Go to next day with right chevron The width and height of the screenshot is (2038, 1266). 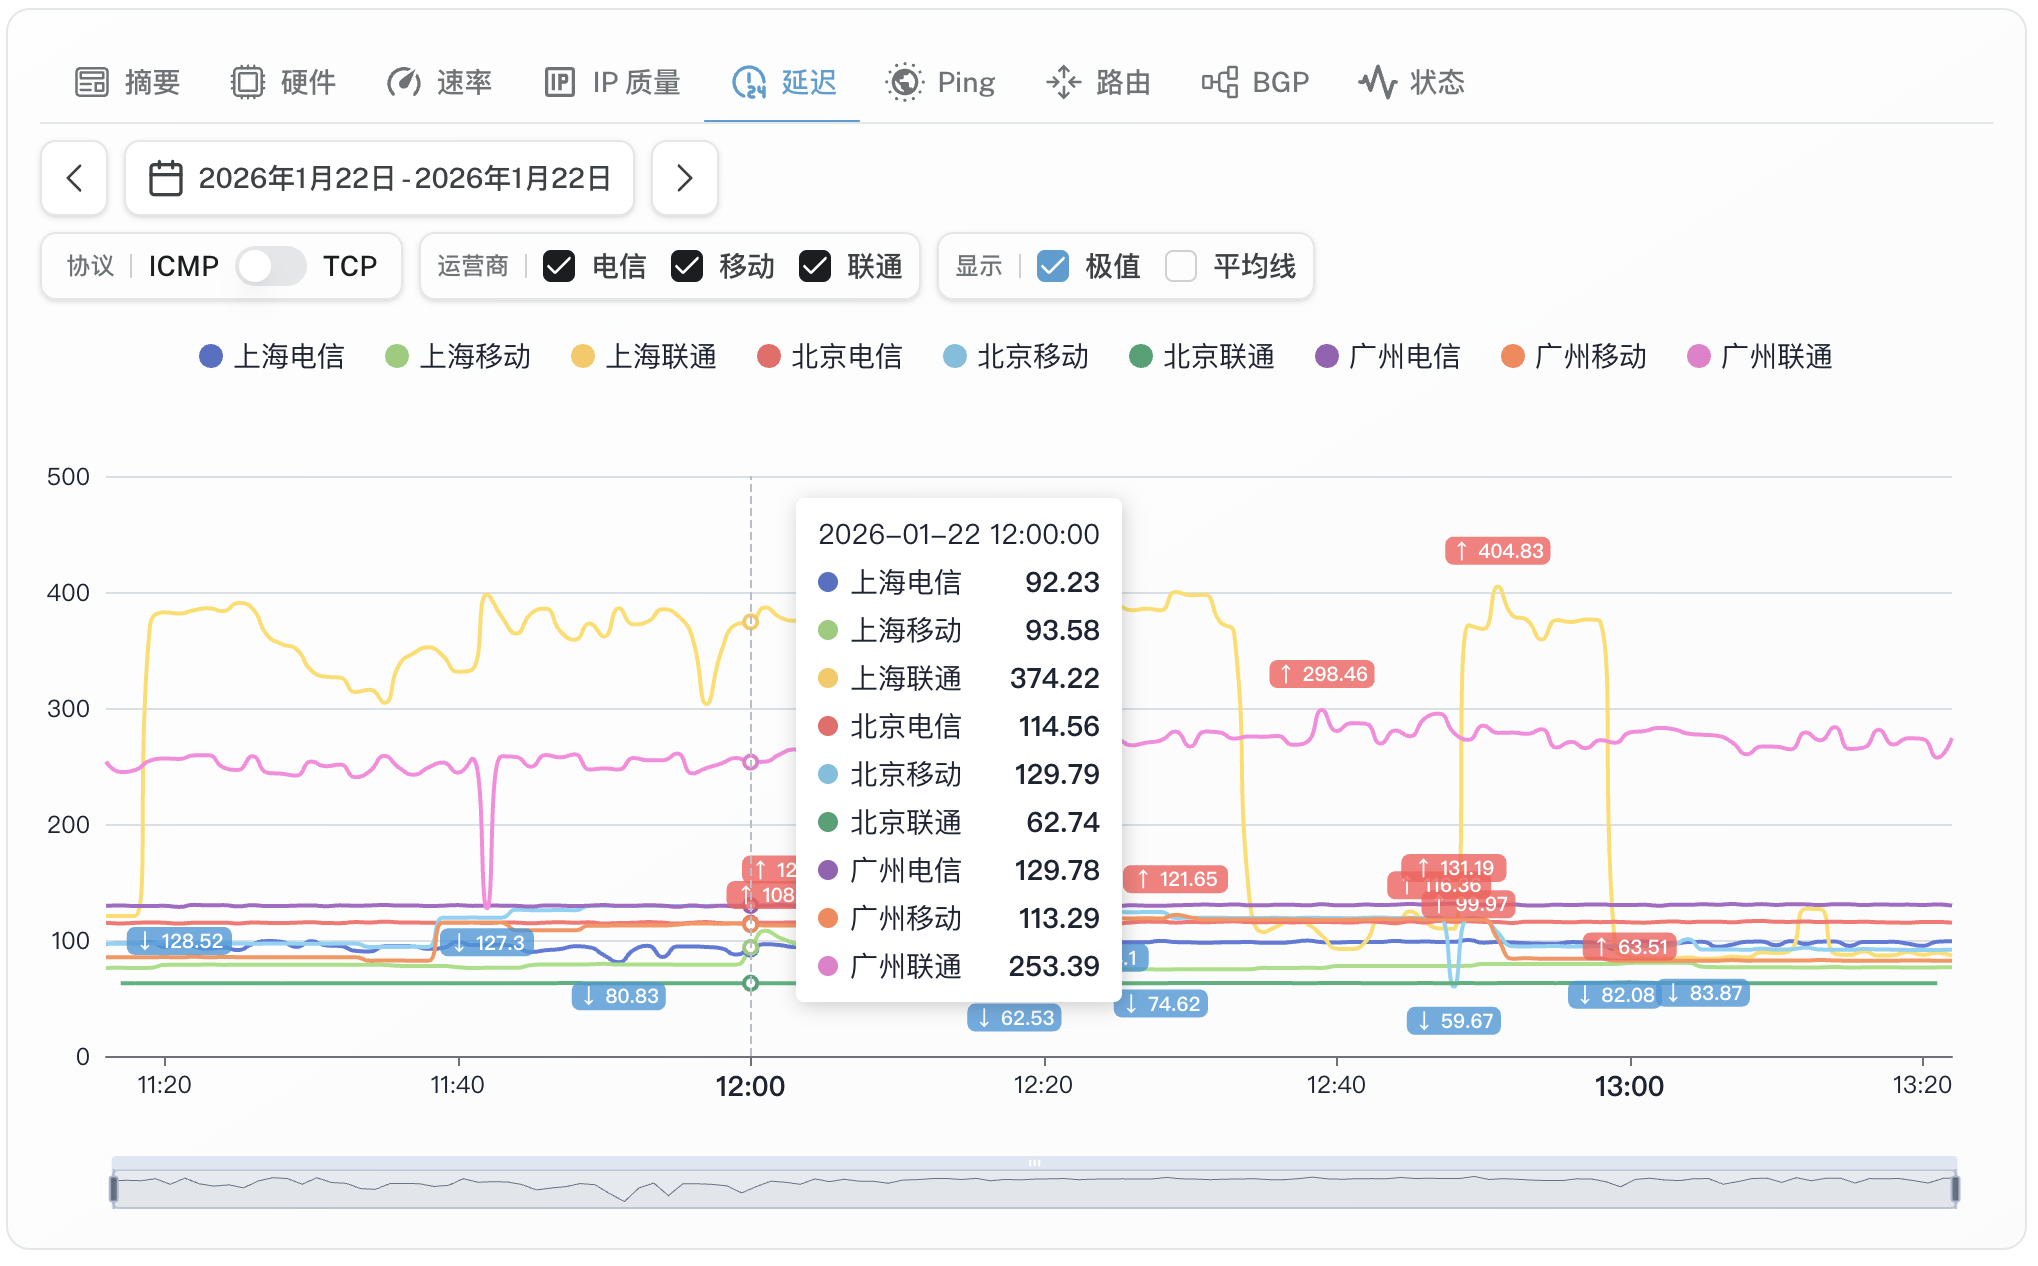tap(685, 178)
